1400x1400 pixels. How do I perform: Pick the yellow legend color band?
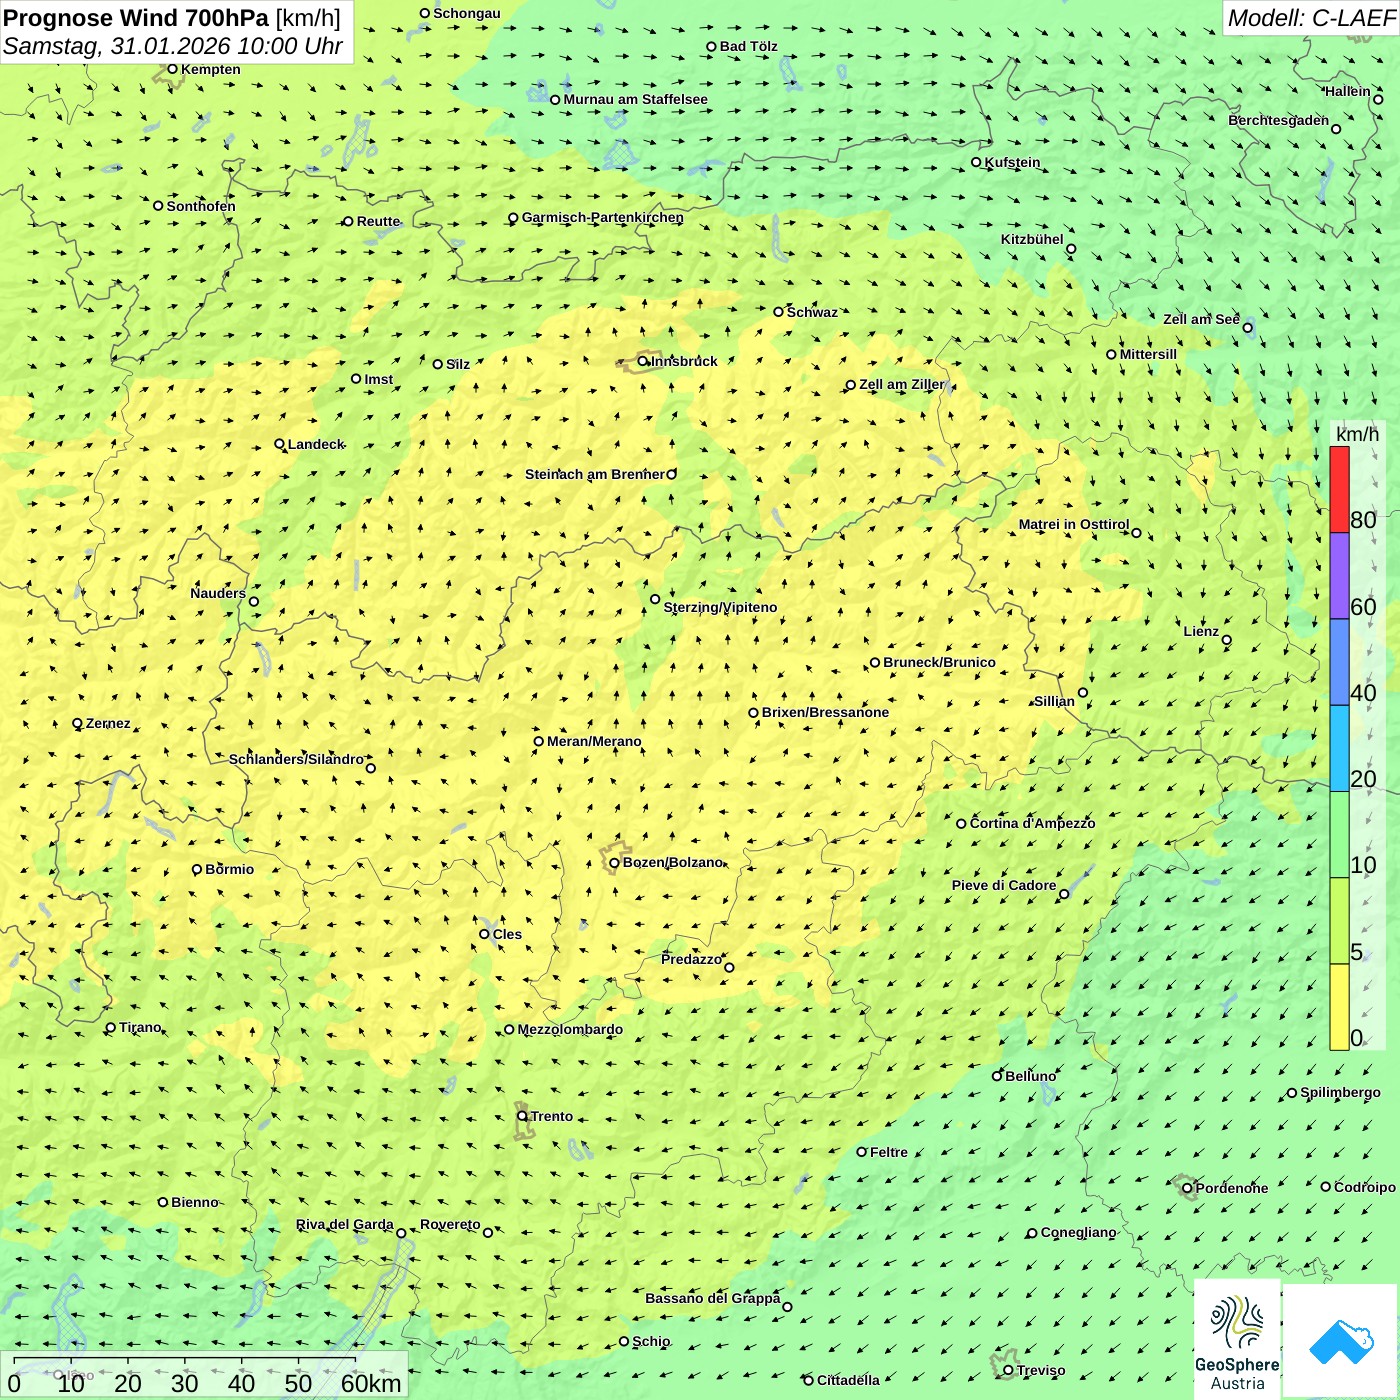point(1339,1007)
